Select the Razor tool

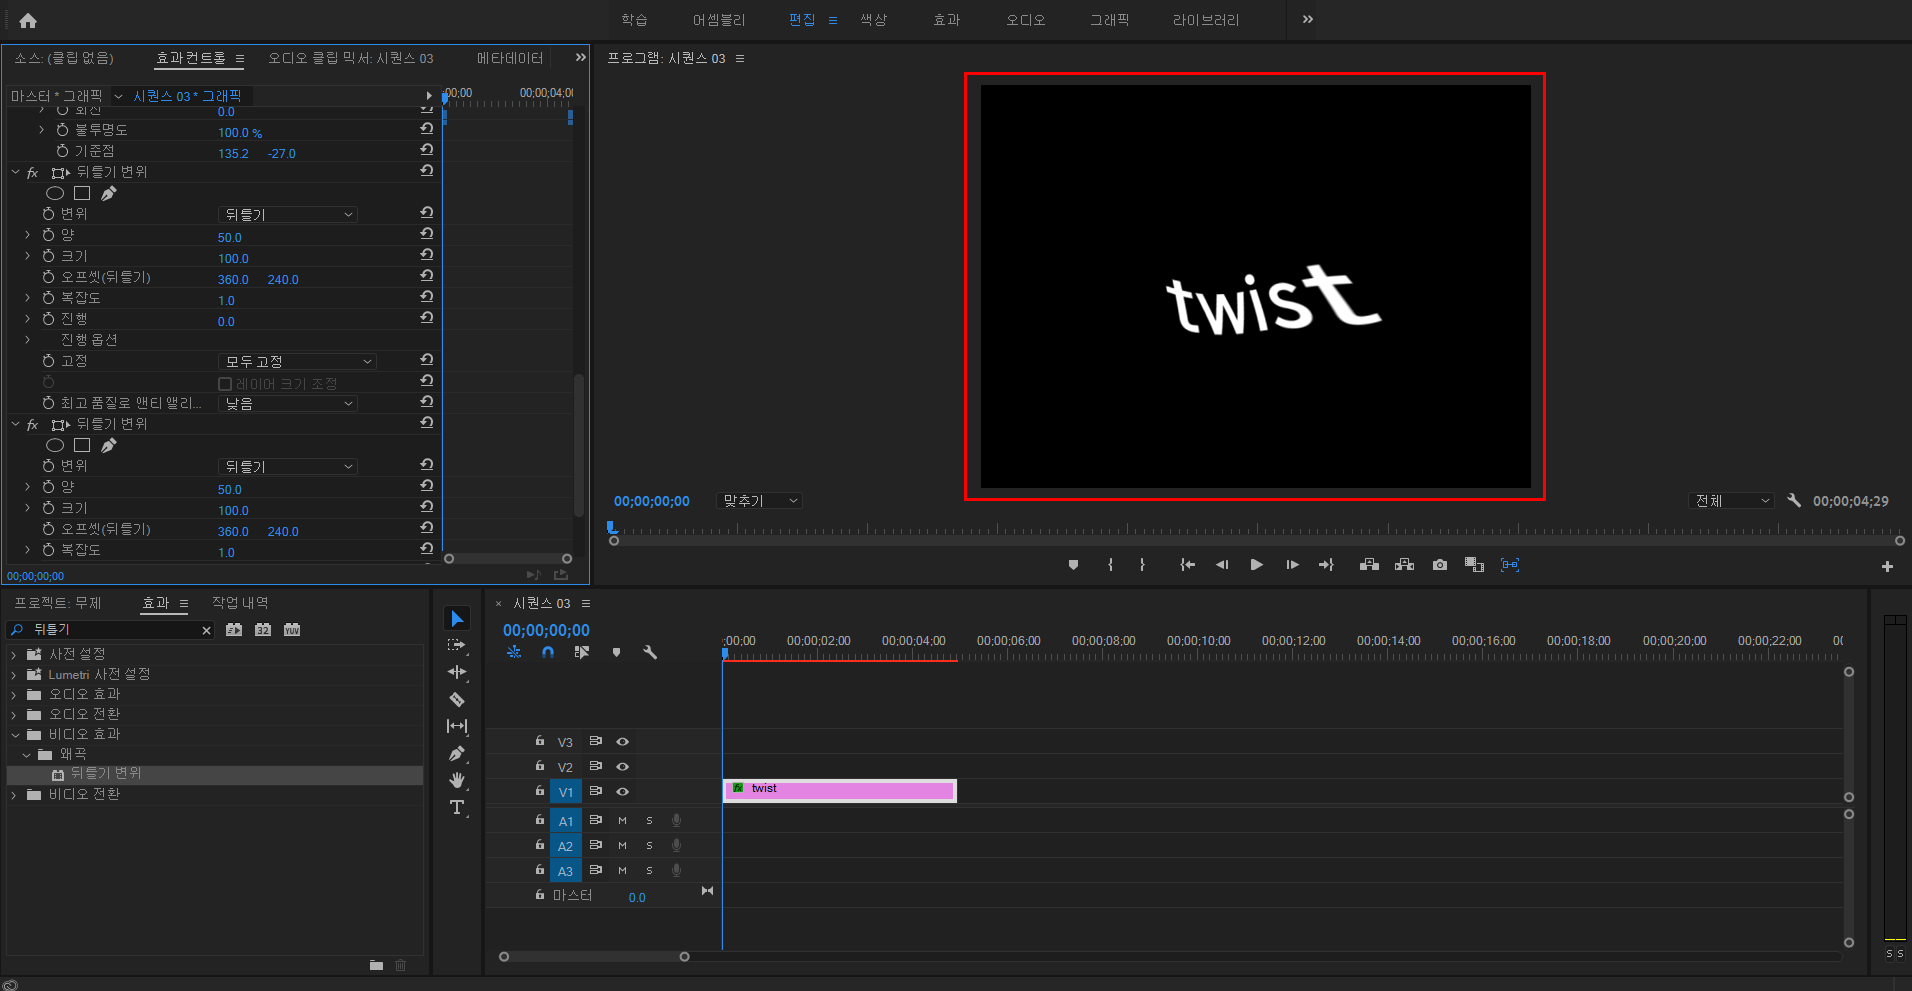pos(457,699)
